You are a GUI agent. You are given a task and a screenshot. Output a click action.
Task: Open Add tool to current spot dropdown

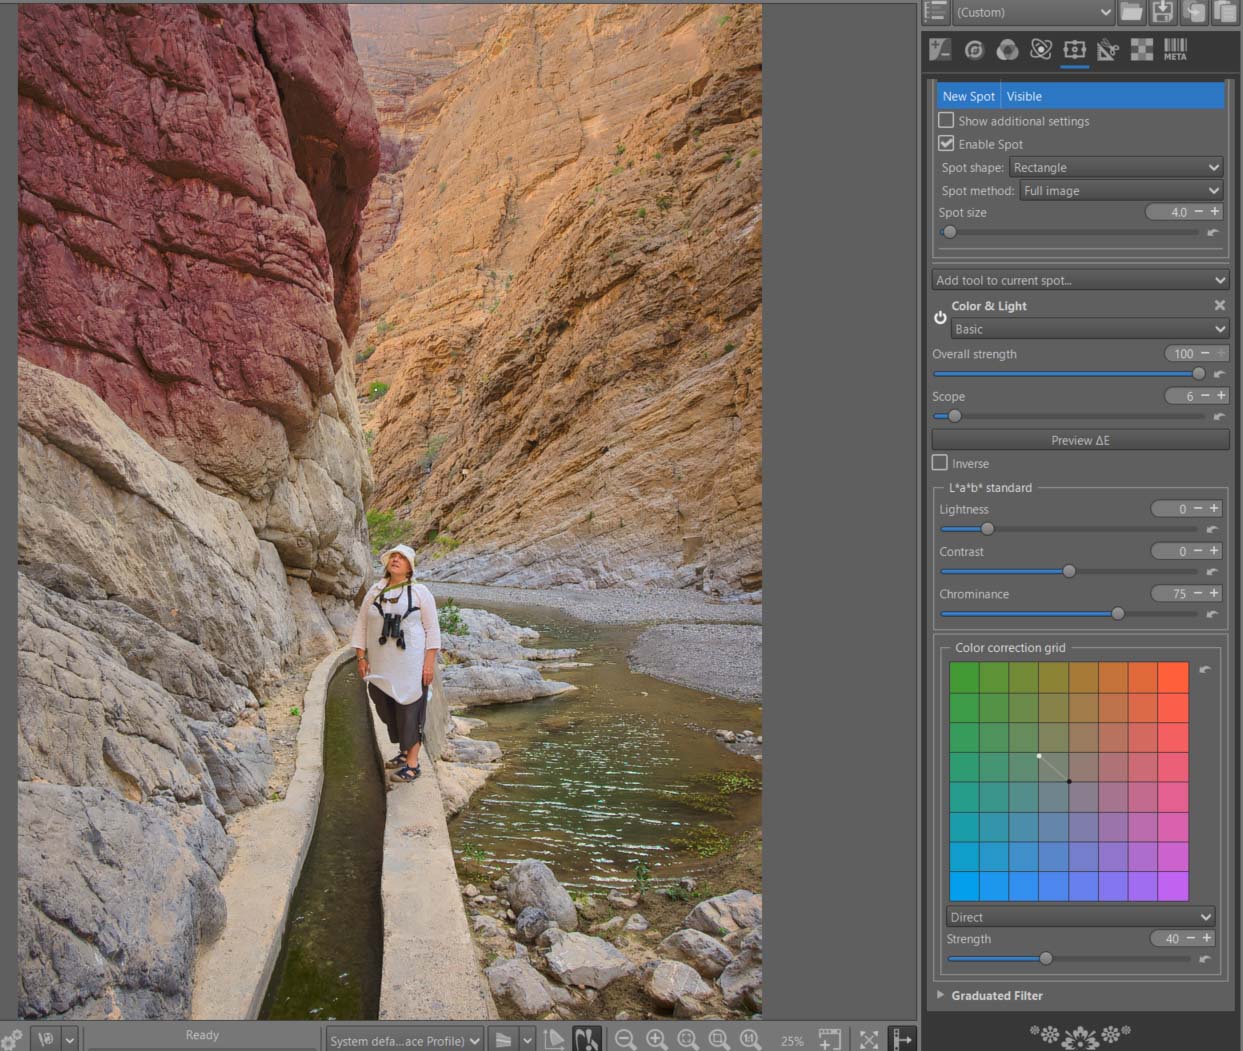(1080, 280)
